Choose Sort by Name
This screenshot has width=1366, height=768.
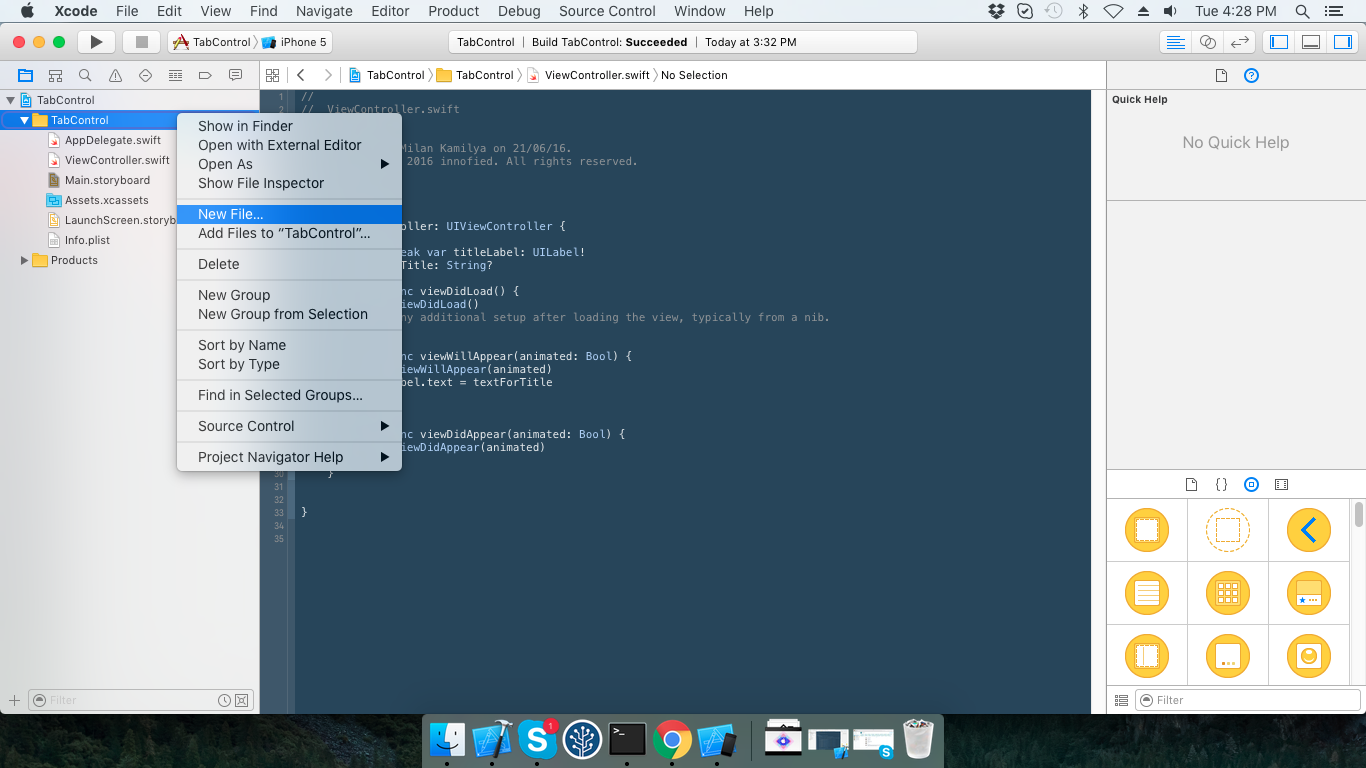coord(289,345)
